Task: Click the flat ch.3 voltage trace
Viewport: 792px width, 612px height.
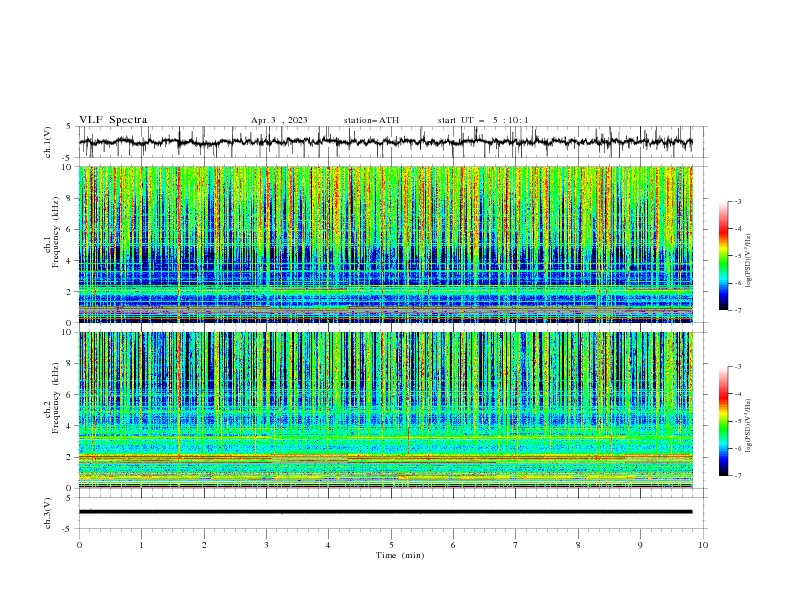Action: (385, 512)
